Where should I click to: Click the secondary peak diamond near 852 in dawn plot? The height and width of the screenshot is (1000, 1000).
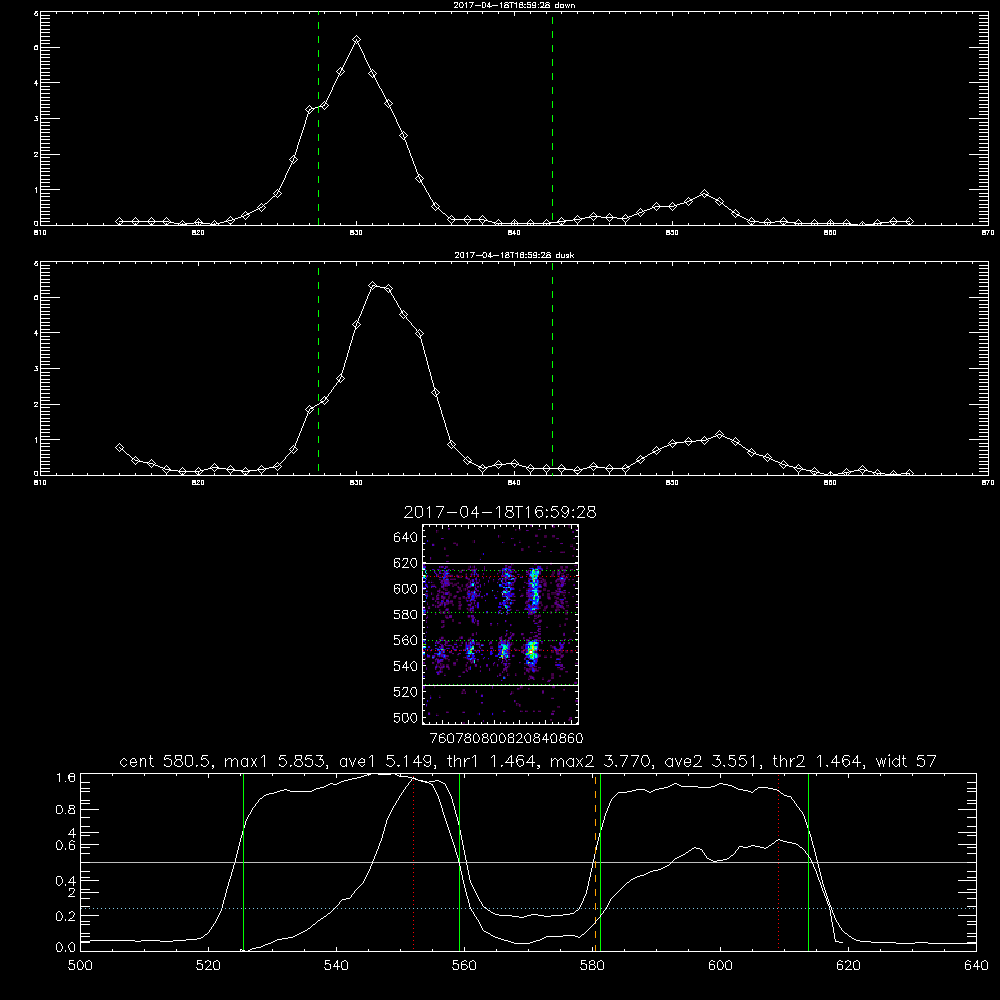(704, 193)
